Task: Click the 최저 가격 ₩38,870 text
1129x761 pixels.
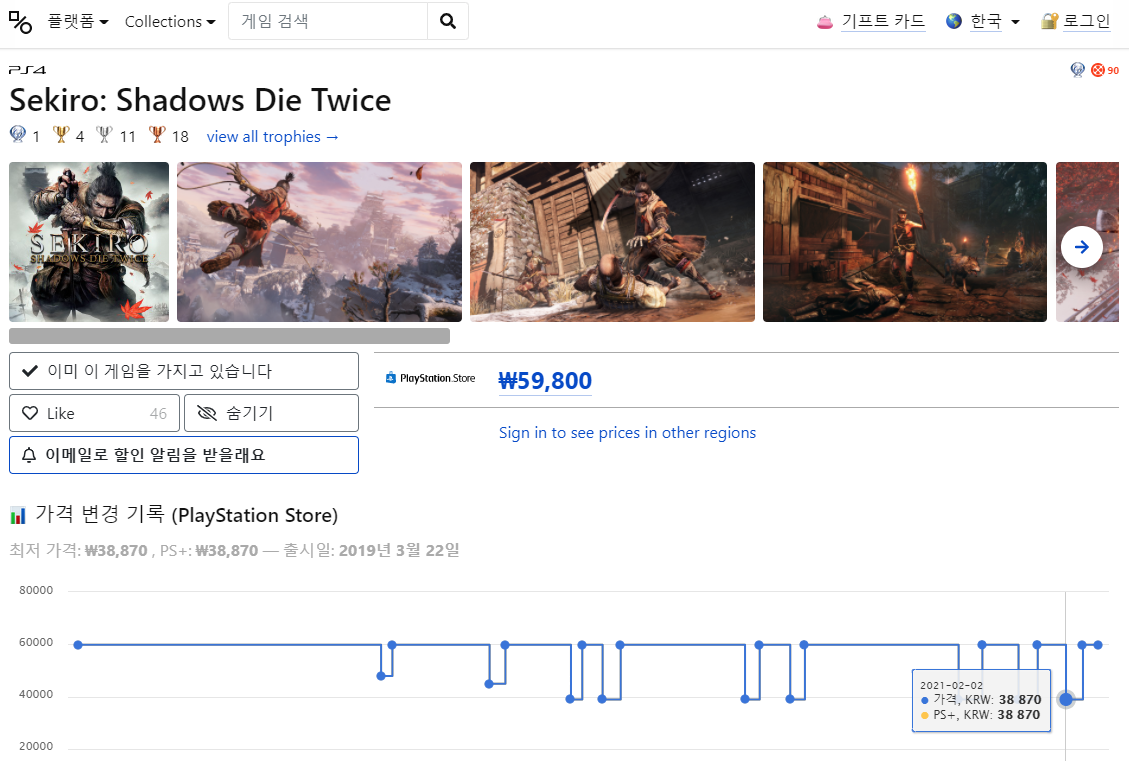Action: (x=78, y=551)
